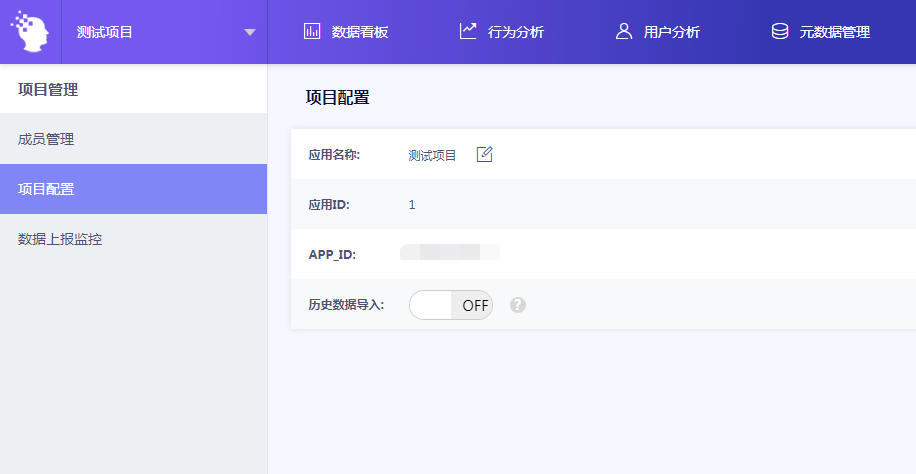The width and height of the screenshot is (916, 474).
Task: Open the 数据看板 menu label
Action: coord(360,32)
